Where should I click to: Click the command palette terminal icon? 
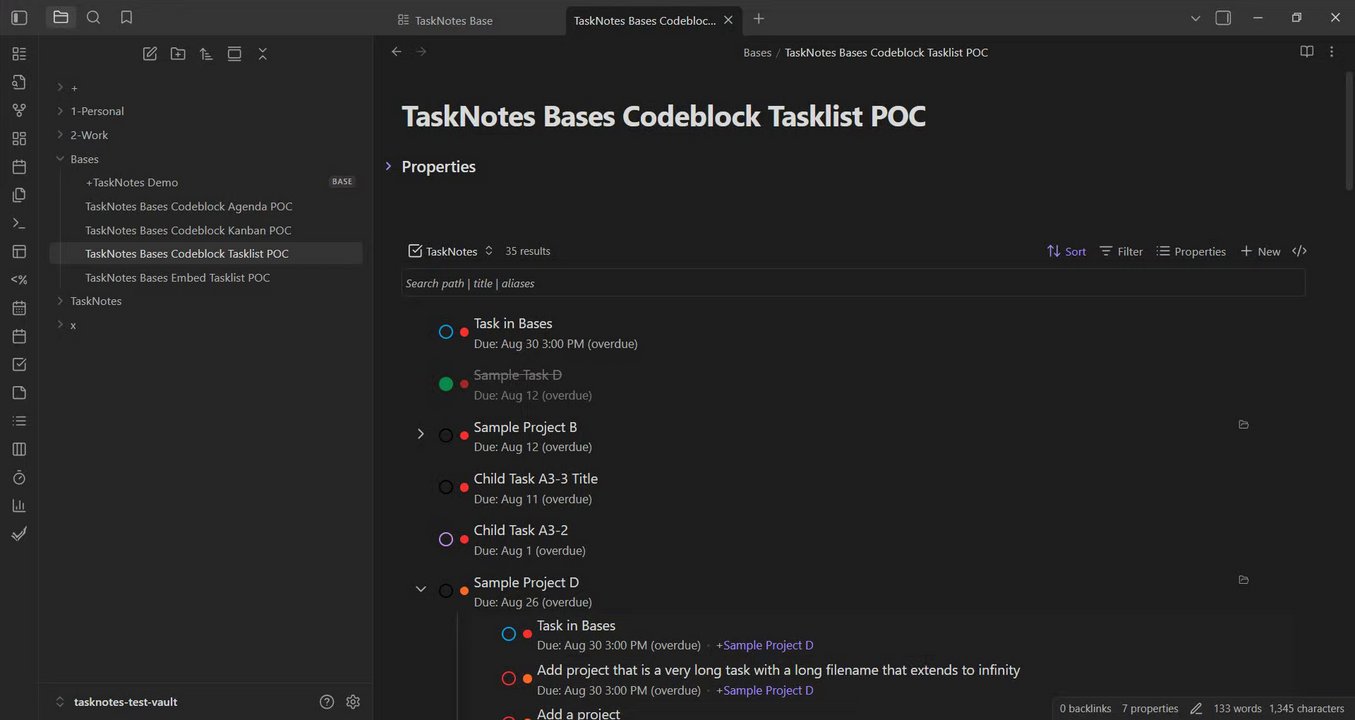(19, 223)
